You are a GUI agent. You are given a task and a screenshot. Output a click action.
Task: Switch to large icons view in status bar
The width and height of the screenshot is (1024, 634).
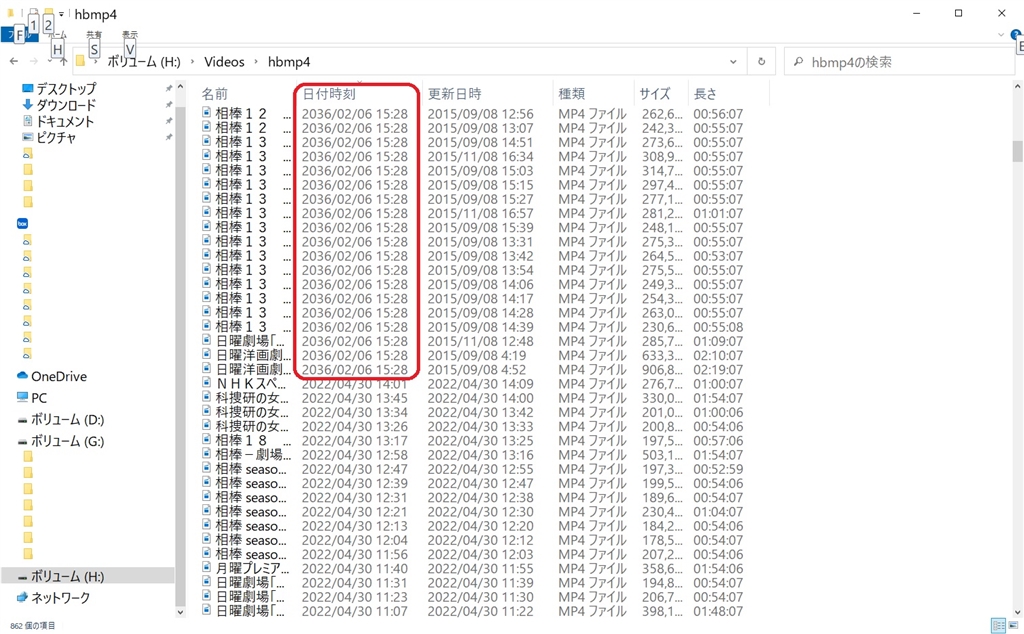1013,625
